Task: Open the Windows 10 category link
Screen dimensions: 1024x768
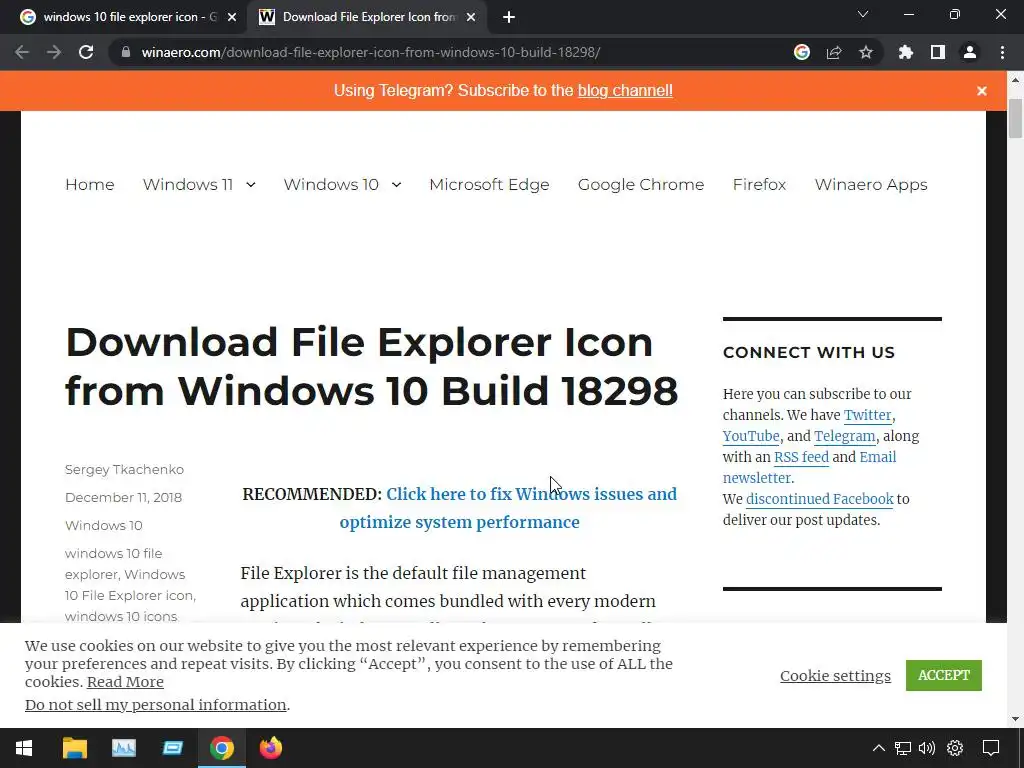Action: point(103,526)
